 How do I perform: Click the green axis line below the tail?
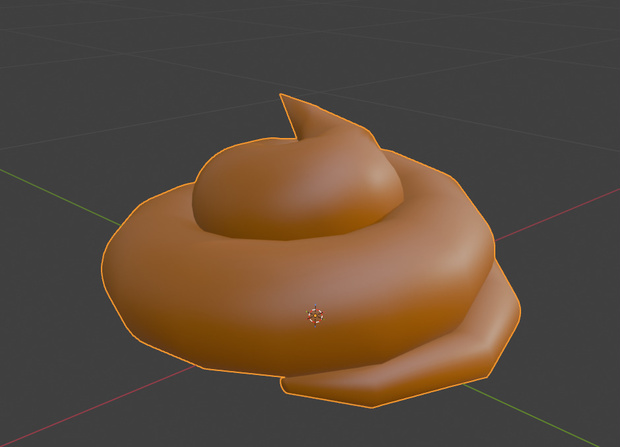coord(532,415)
